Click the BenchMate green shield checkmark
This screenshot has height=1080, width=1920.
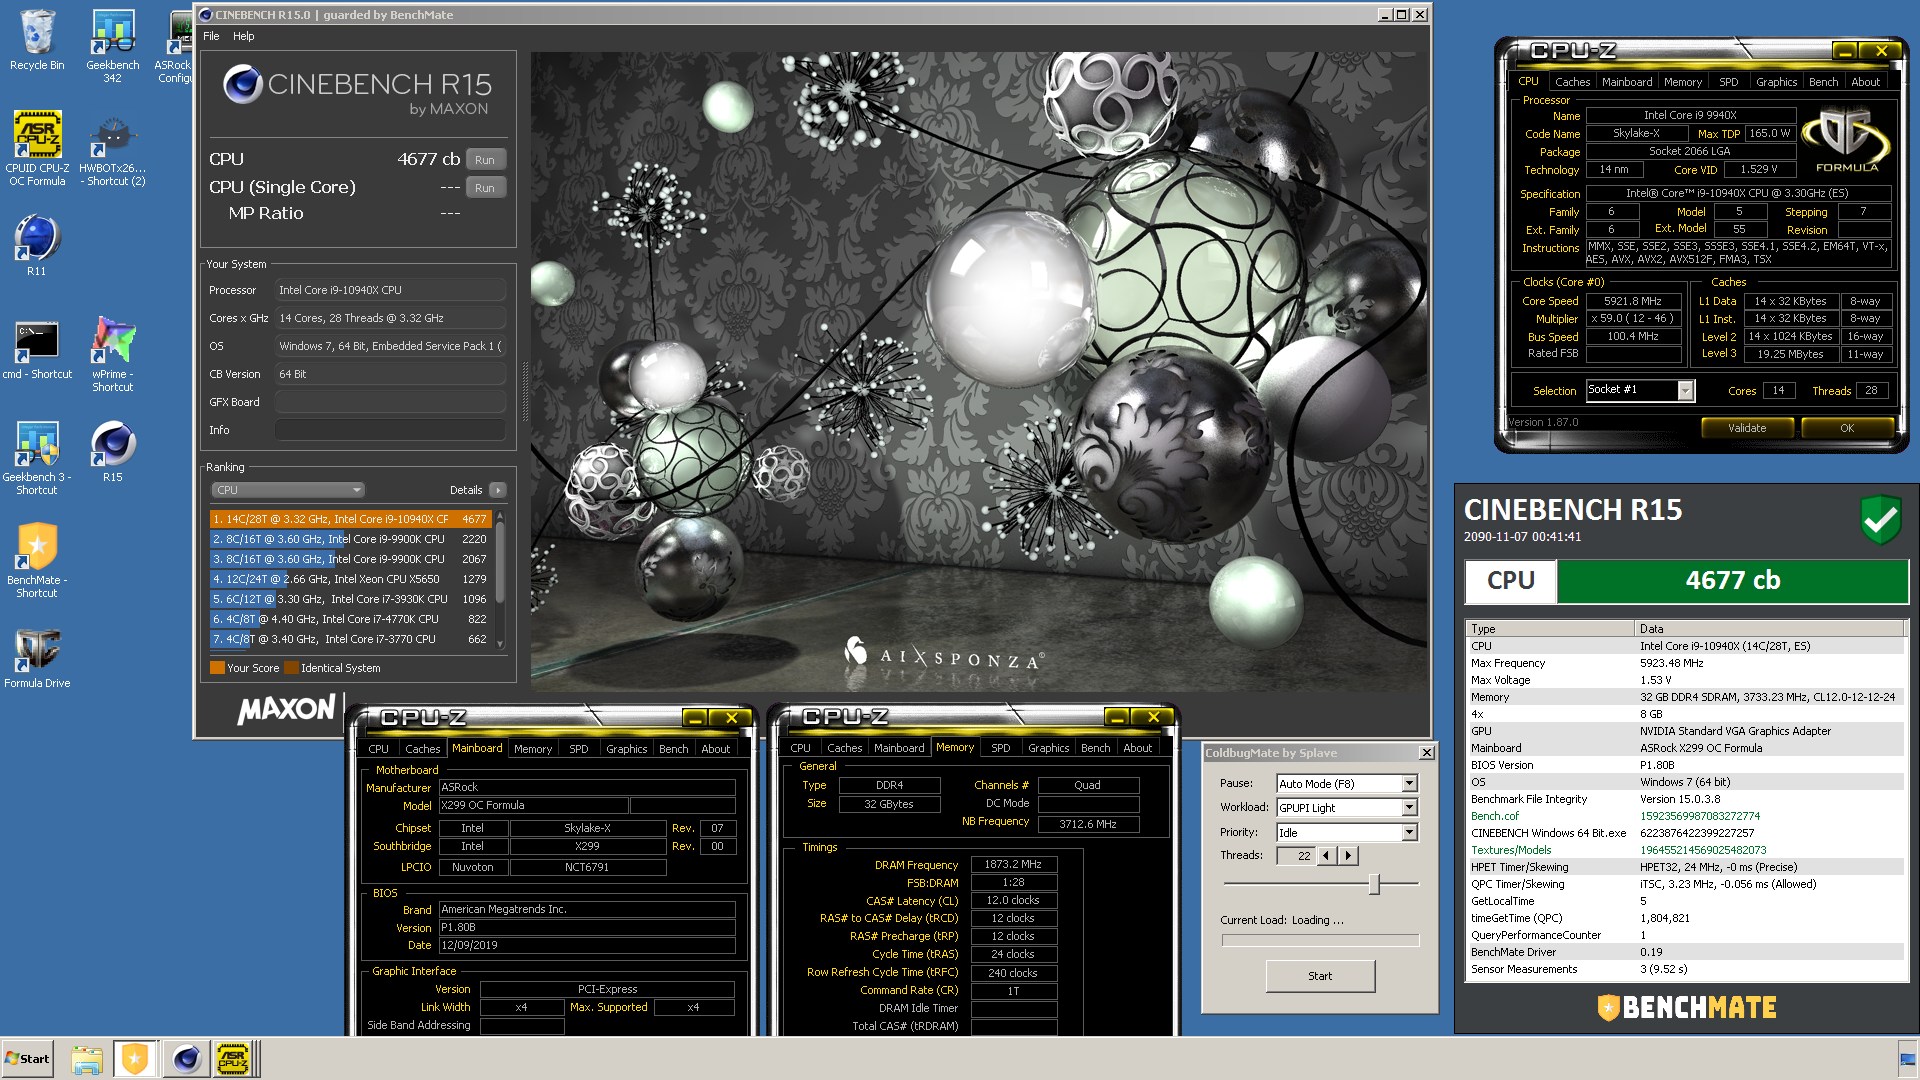pos(1880,520)
